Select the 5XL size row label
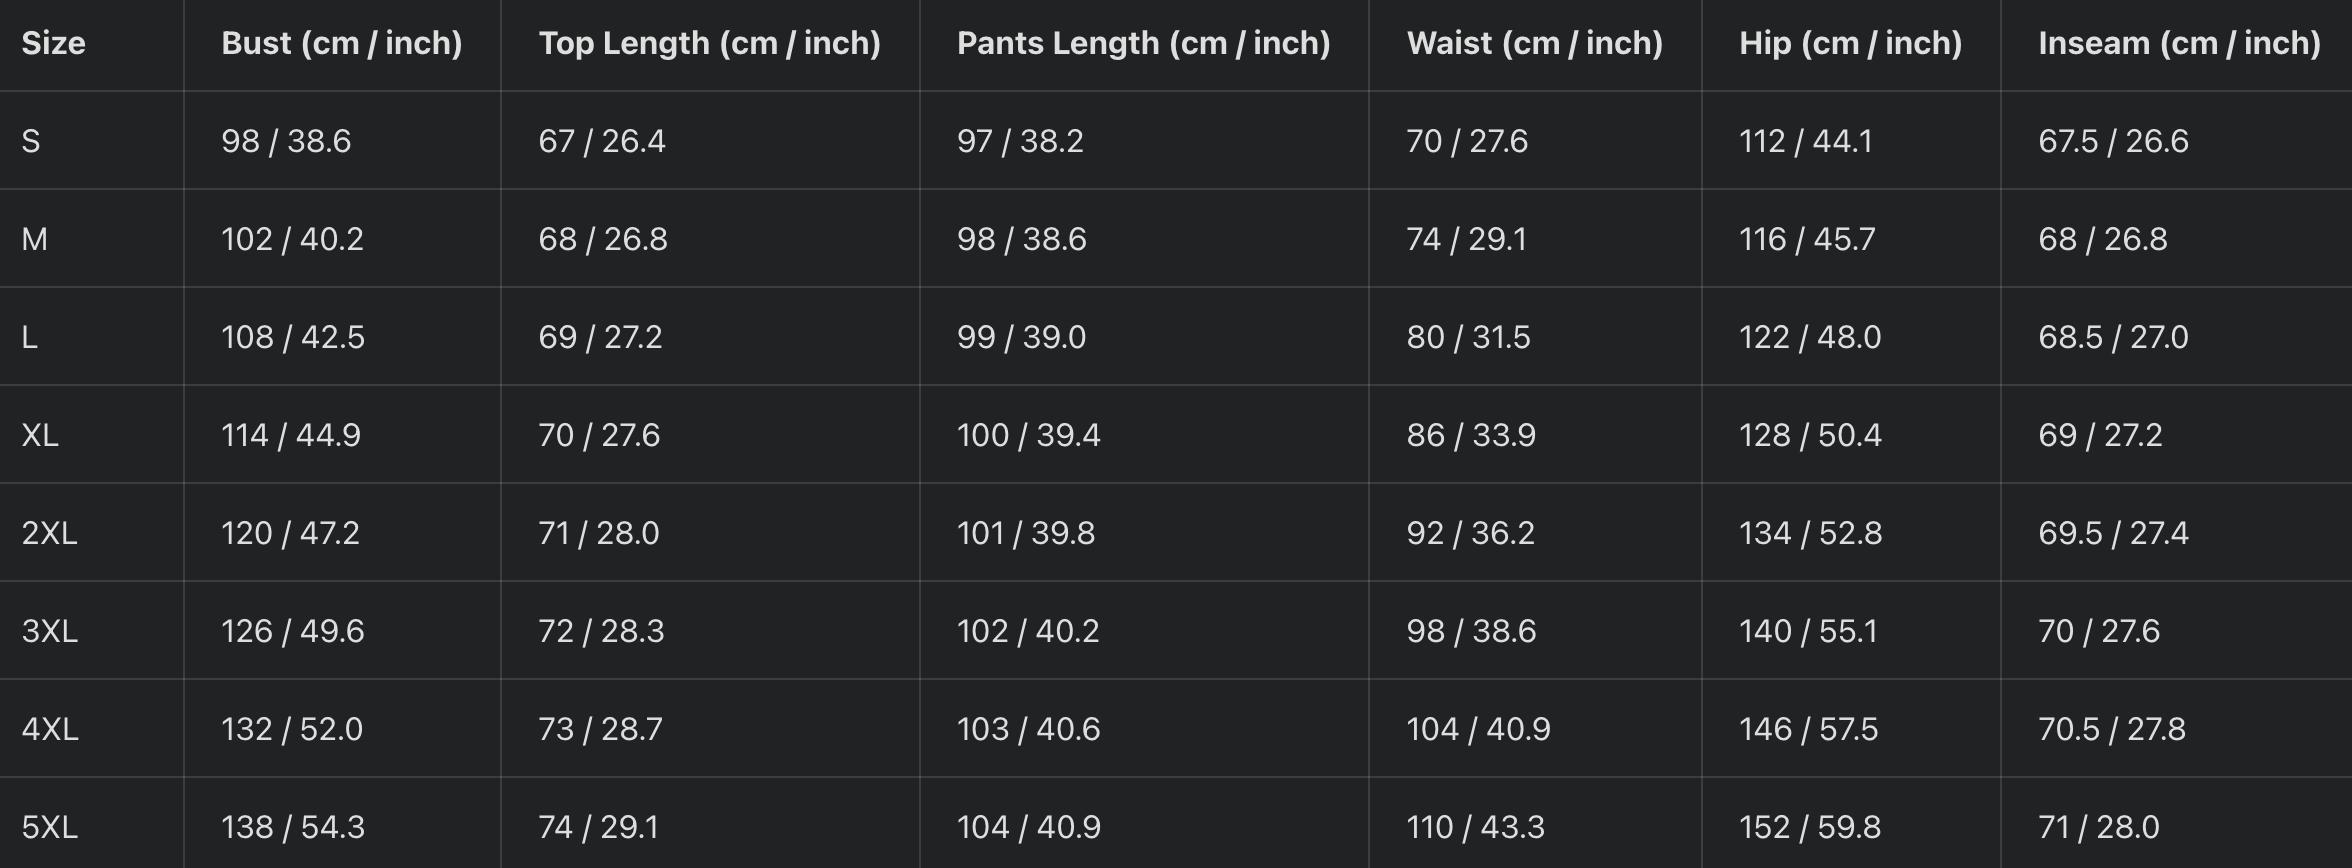The image size is (2352, 868). click(x=49, y=827)
